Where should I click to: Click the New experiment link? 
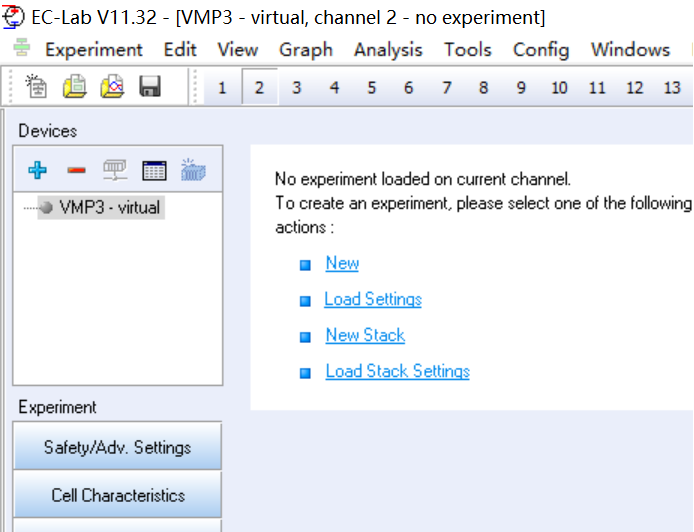coord(342,264)
